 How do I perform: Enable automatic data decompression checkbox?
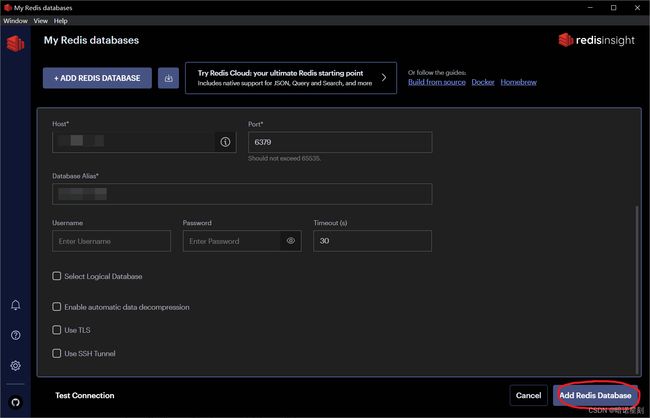[x=57, y=307]
